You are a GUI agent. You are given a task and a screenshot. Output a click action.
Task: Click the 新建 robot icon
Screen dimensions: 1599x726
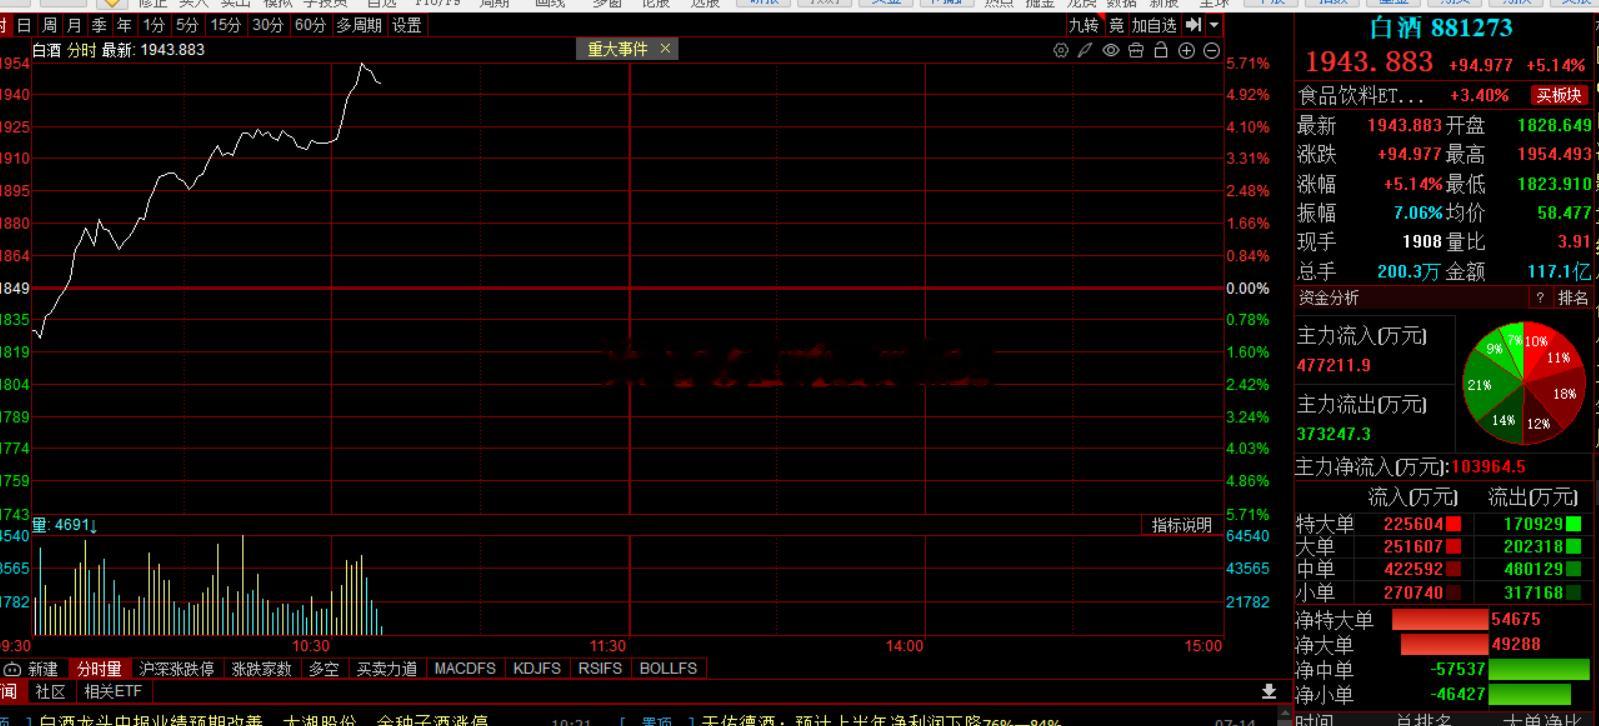(x=12, y=669)
